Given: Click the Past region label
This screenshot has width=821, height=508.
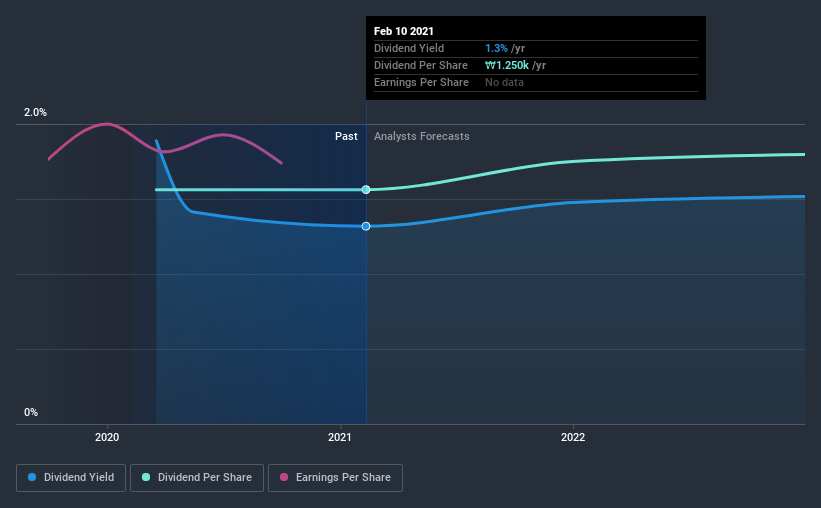Looking at the screenshot, I should [x=346, y=136].
